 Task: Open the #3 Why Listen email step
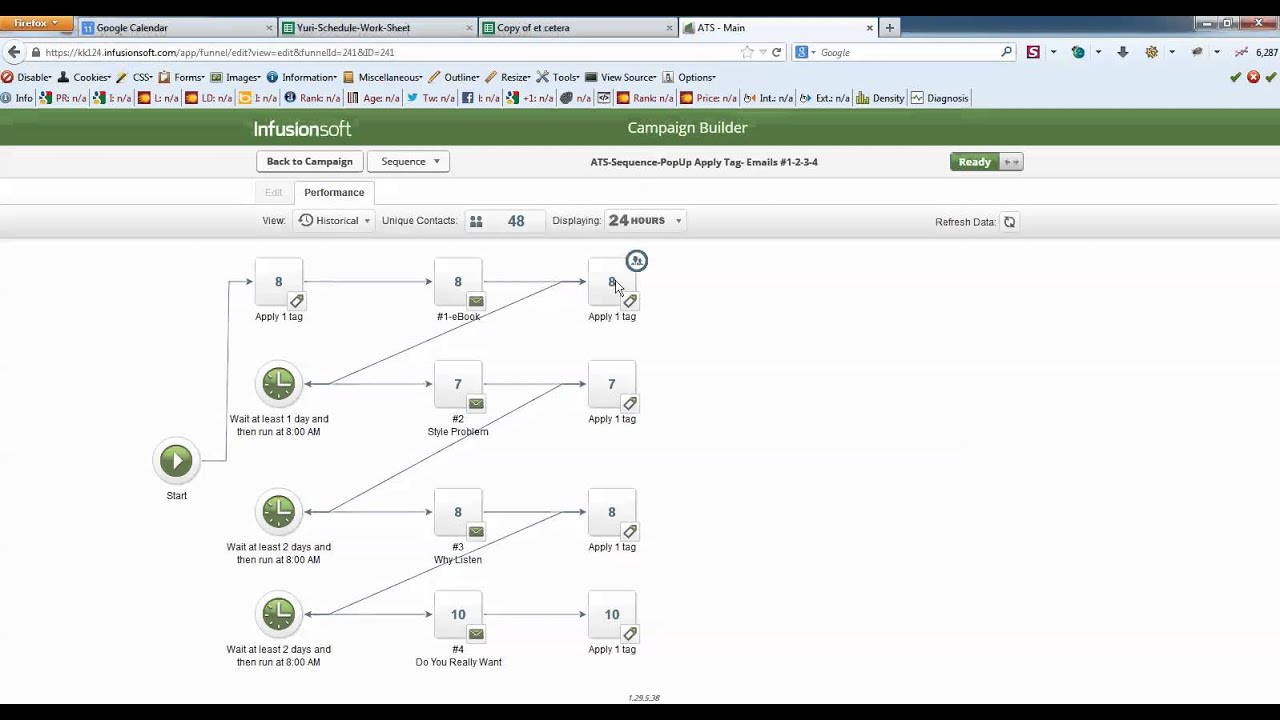pyautogui.click(x=458, y=513)
